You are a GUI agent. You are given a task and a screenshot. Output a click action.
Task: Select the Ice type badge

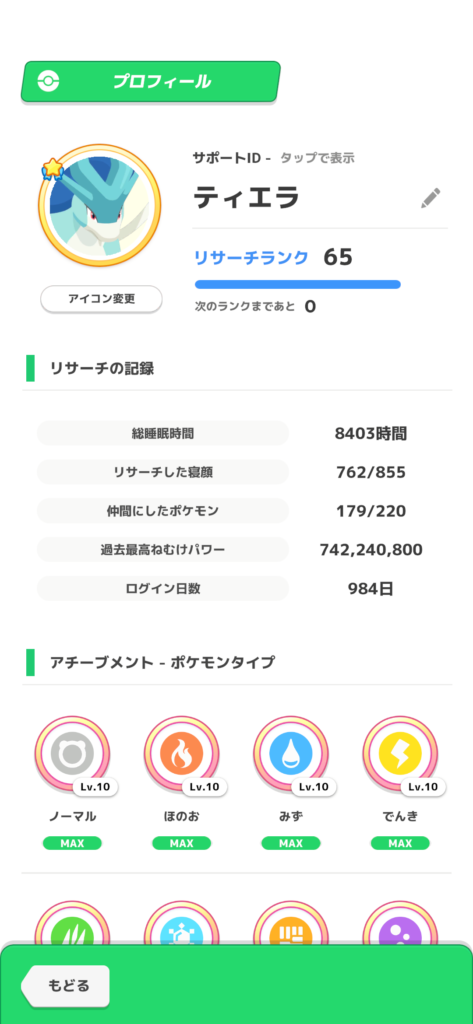[x=182, y=922]
